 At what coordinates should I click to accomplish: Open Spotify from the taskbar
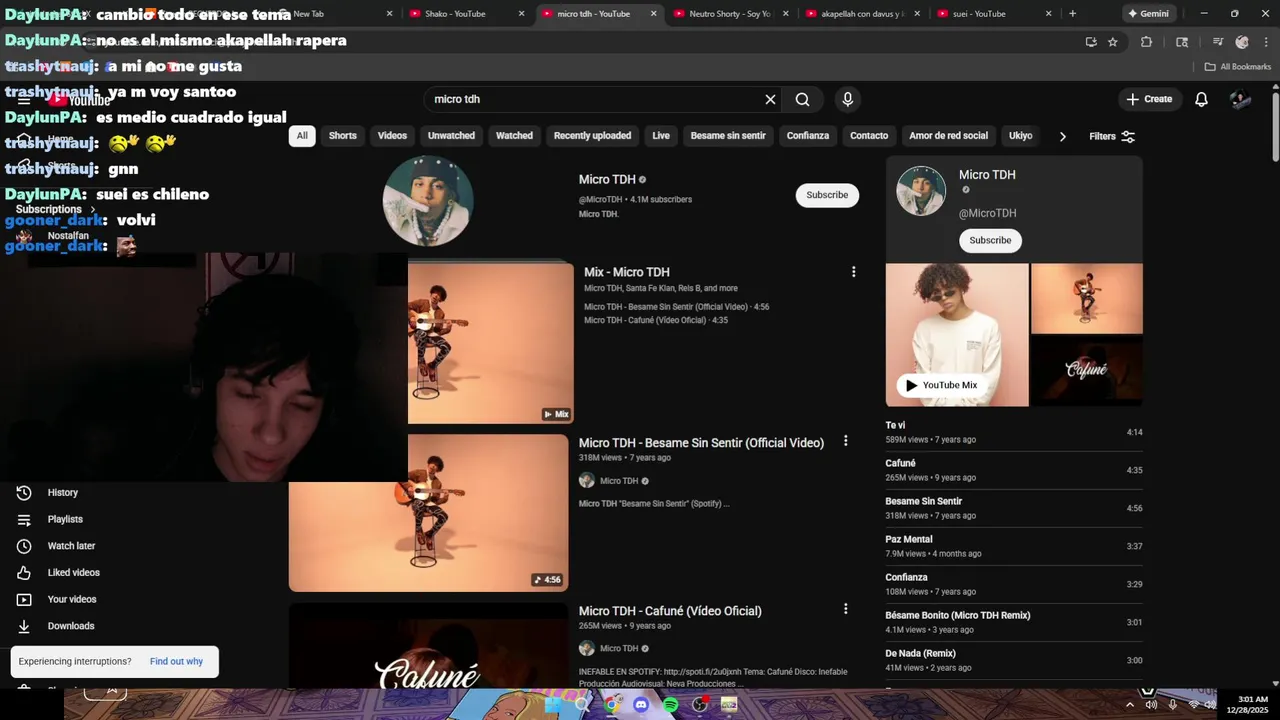click(671, 705)
